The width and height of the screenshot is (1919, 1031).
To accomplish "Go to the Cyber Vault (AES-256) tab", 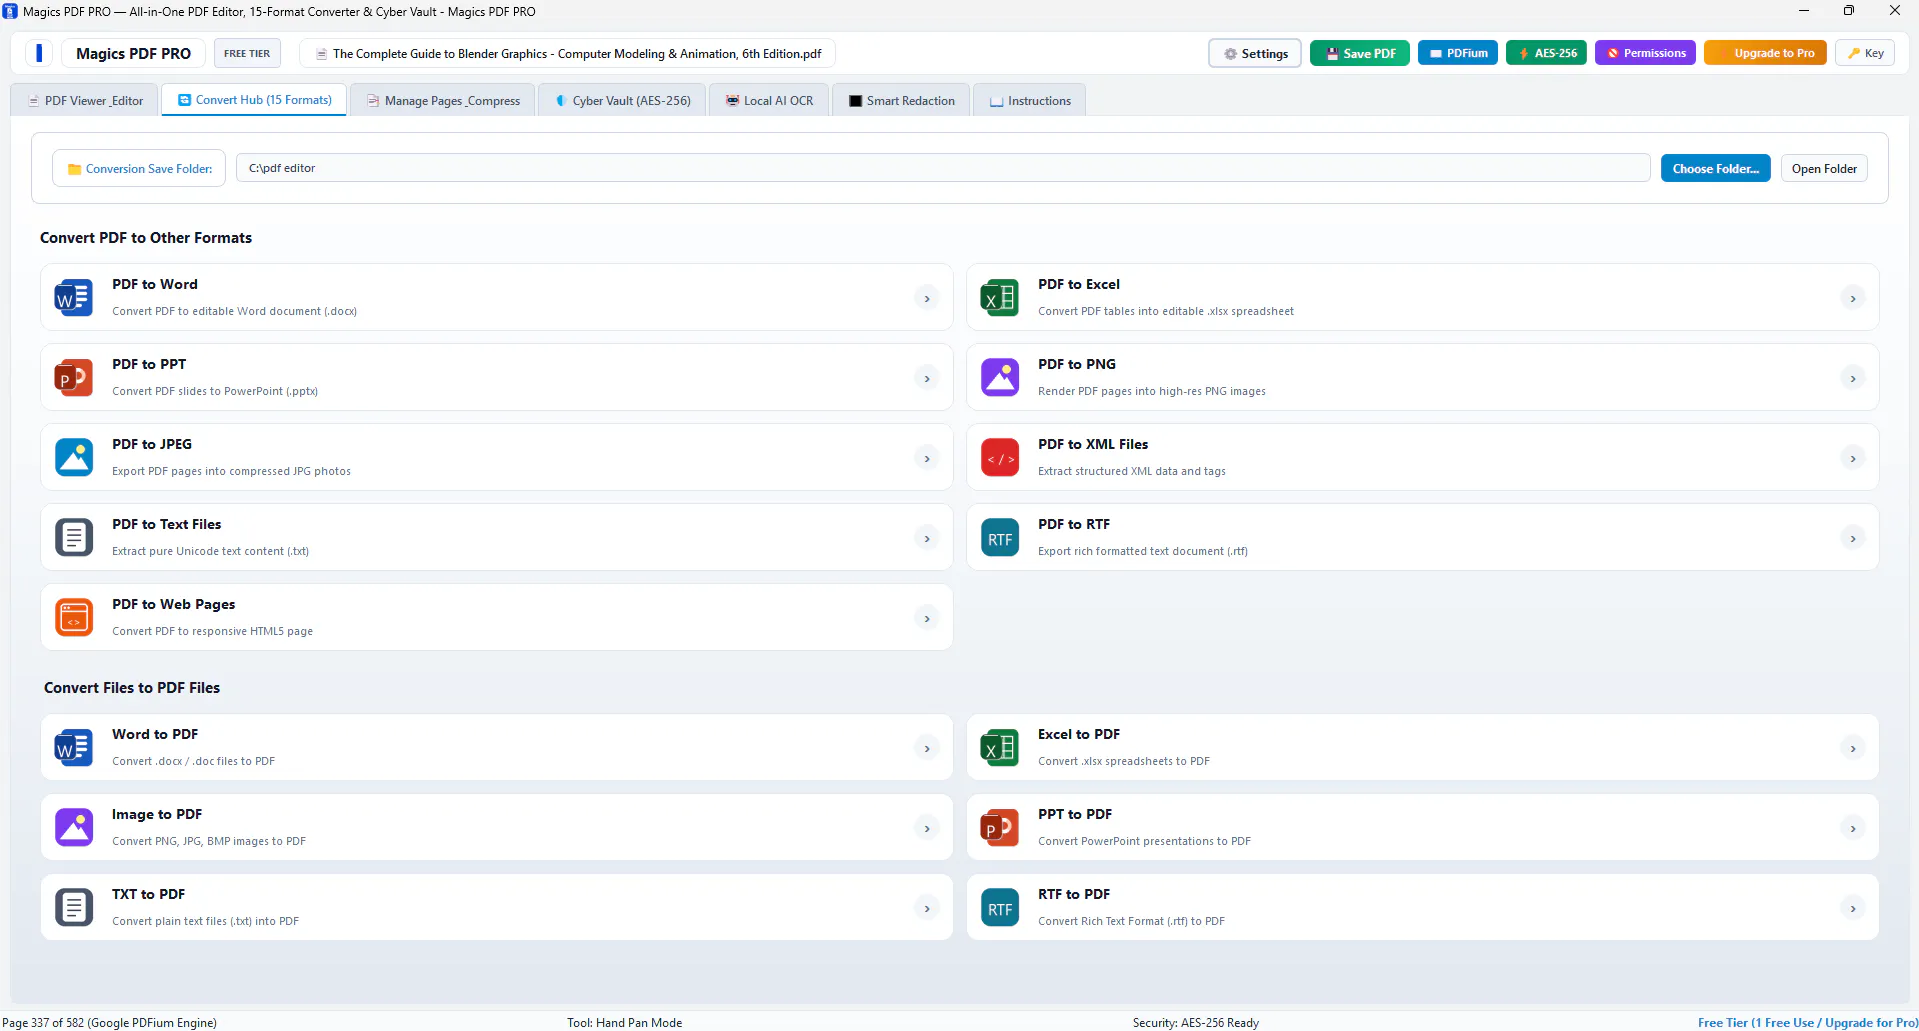I will (x=622, y=100).
